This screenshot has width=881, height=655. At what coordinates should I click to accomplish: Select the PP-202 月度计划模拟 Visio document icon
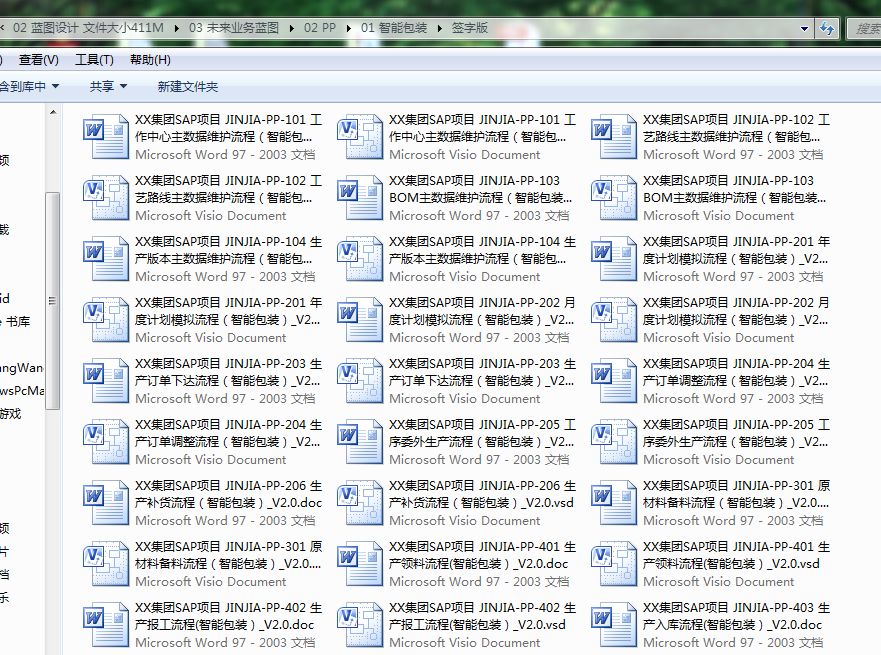click(x=614, y=320)
